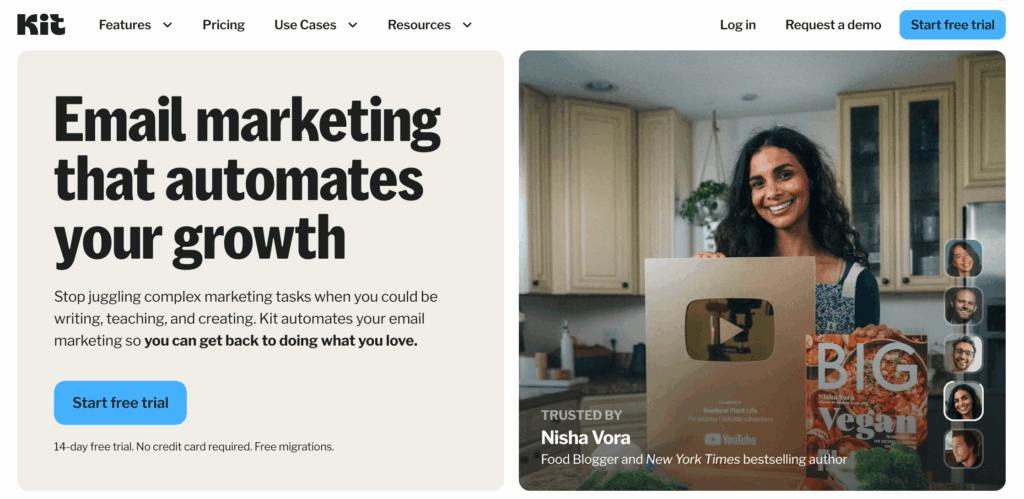Image resolution: width=1024 pixels, height=499 pixels.
Task: Open the Features menu item
Action: tap(125, 25)
